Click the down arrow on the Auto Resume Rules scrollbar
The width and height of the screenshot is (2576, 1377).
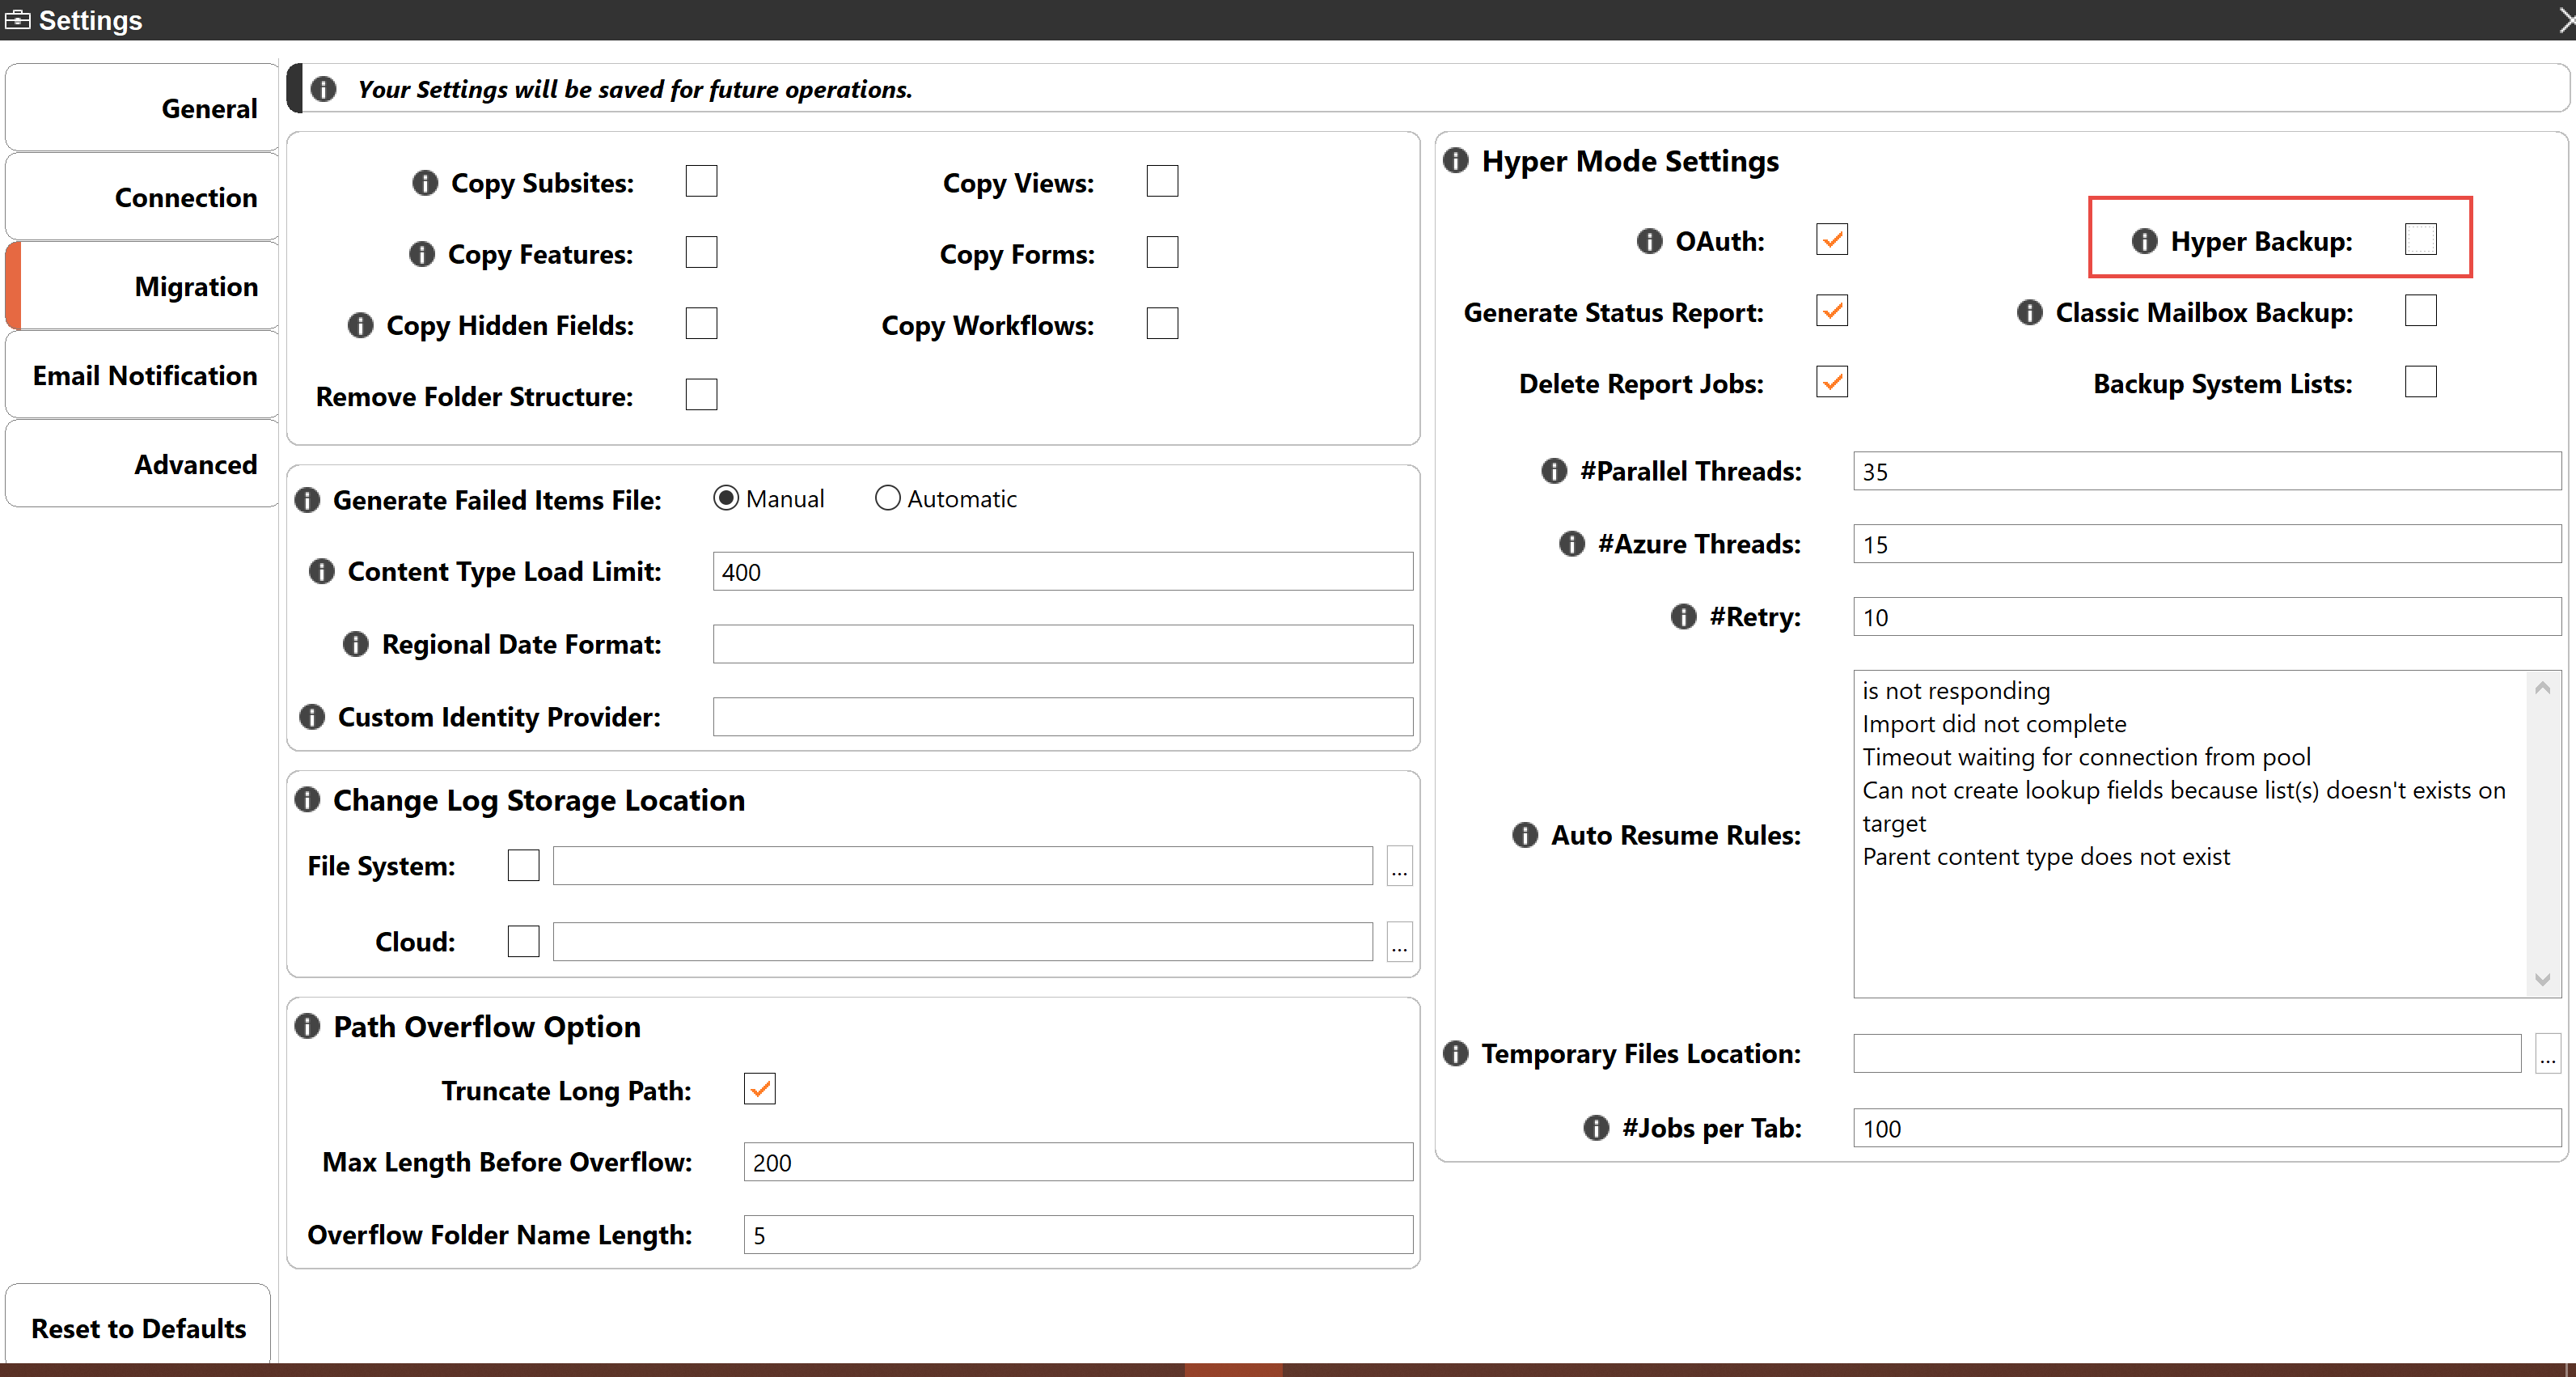click(x=2542, y=981)
